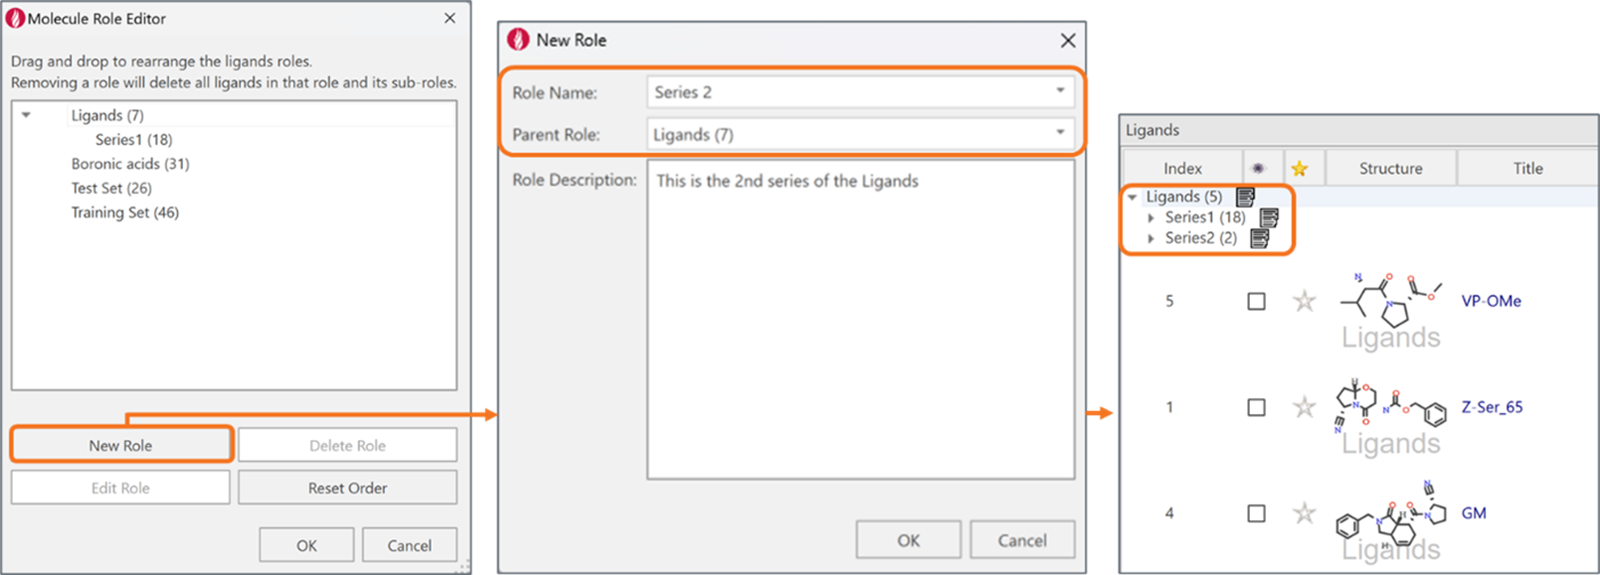Screen dimensions: 1600x575
Task: Click the favorite star for GM ligand
Action: pyautogui.click(x=1304, y=513)
